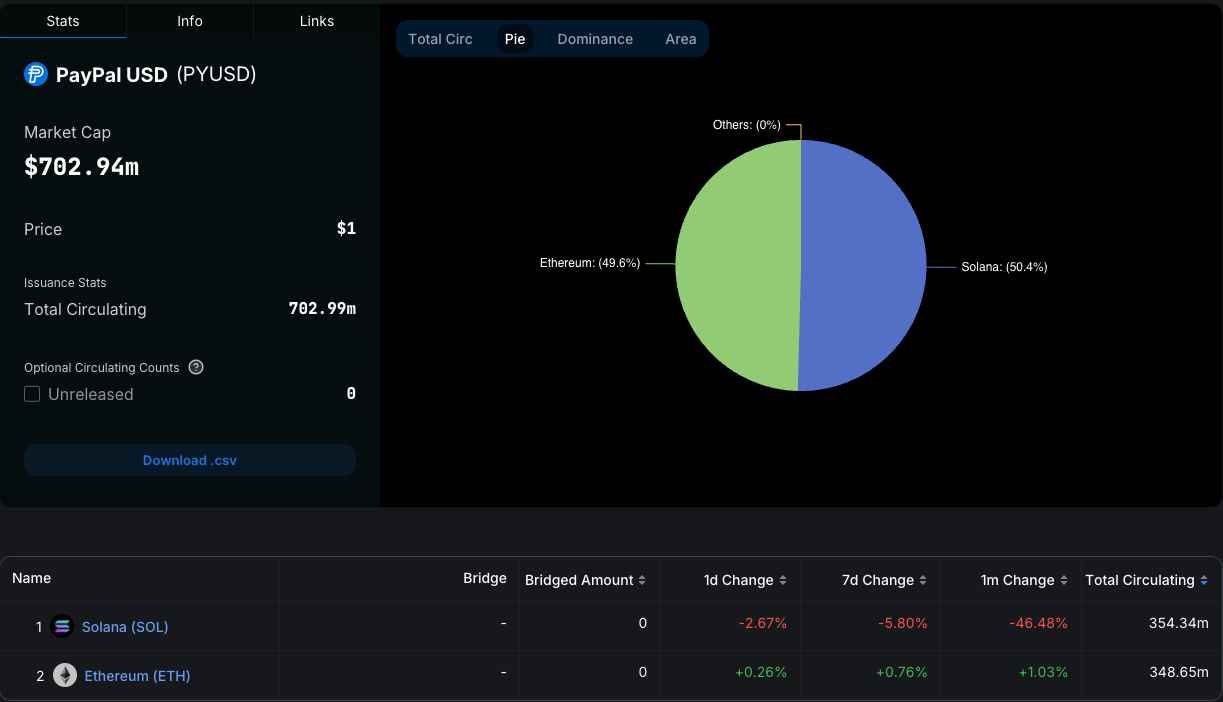The height and width of the screenshot is (702, 1223).
Task: Select the Total Circ chart view
Action: click(440, 39)
